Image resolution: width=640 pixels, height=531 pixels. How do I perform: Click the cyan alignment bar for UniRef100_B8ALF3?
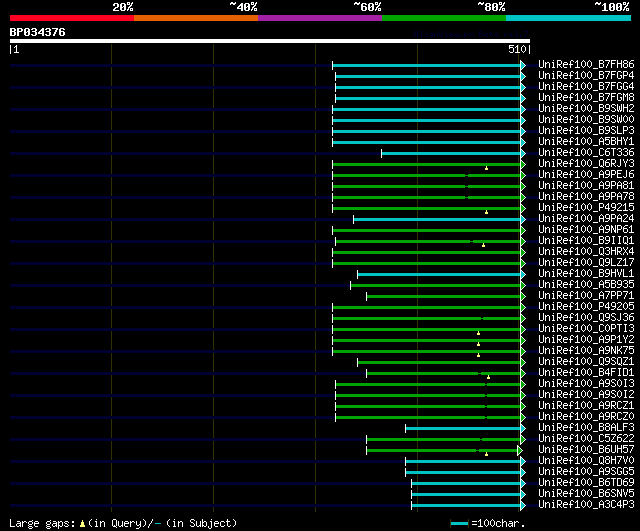pos(463,429)
